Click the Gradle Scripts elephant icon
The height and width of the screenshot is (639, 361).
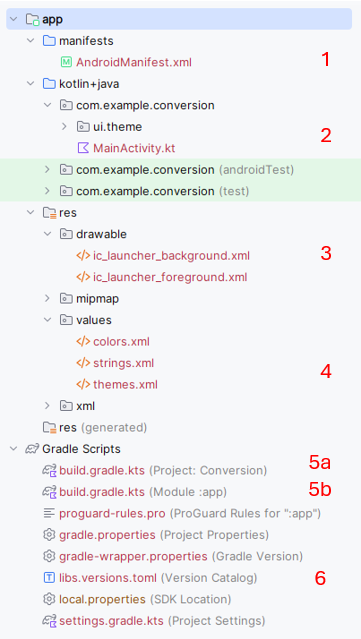pyautogui.click(x=32, y=449)
